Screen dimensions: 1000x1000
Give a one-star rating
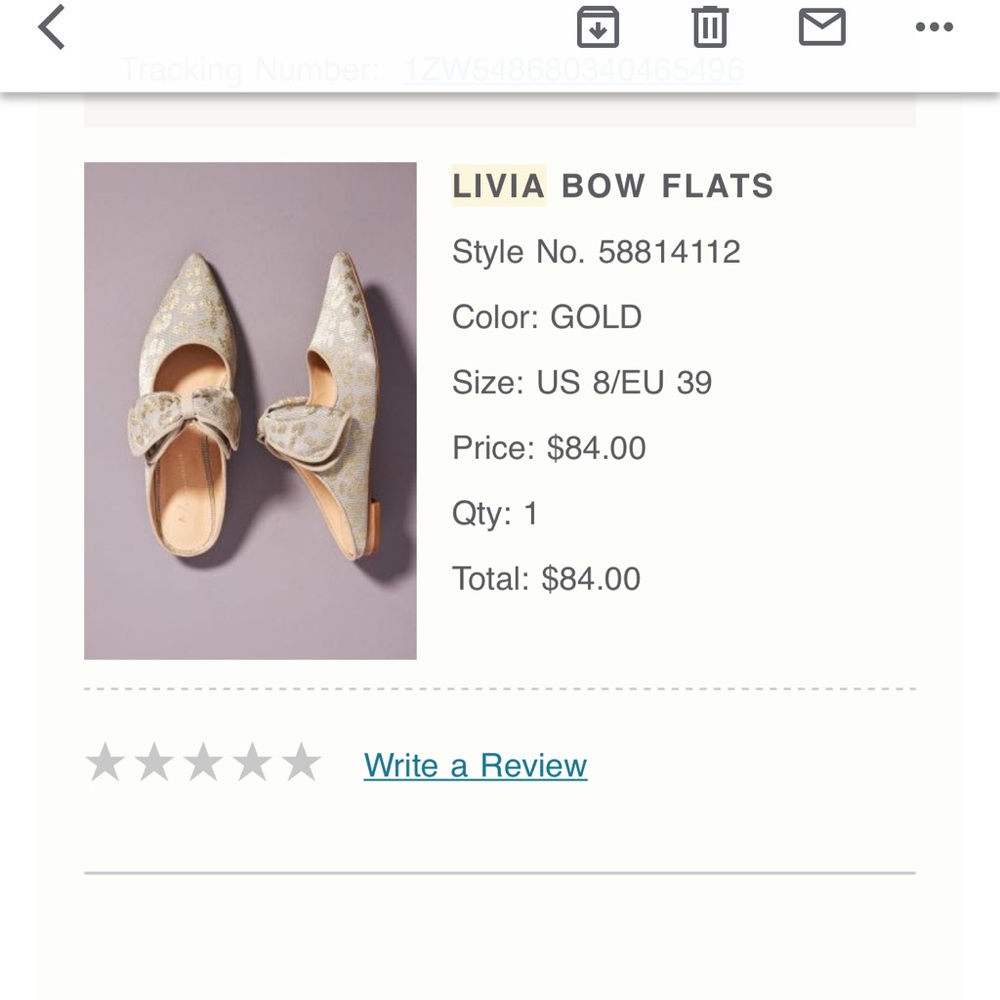pyautogui.click(x=104, y=764)
